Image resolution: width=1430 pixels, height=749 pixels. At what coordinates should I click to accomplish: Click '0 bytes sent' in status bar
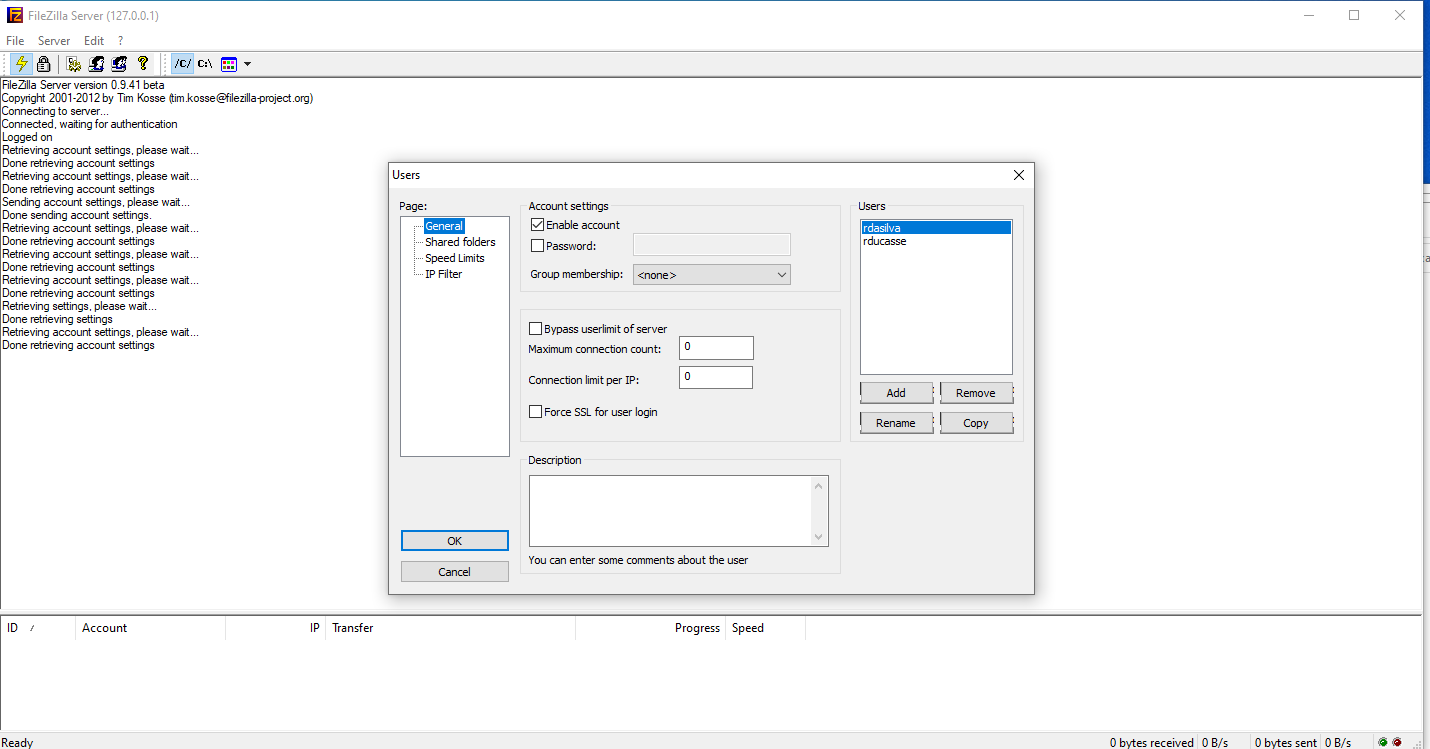pos(1286,743)
